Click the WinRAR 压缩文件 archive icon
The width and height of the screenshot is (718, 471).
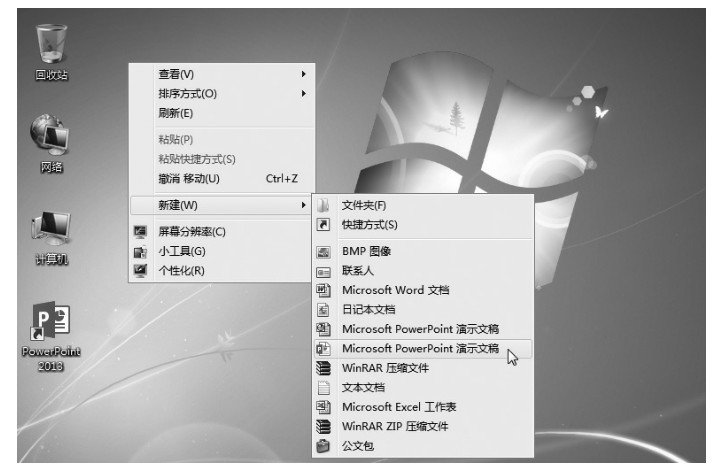pyautogui.click(x=323, y=368)
